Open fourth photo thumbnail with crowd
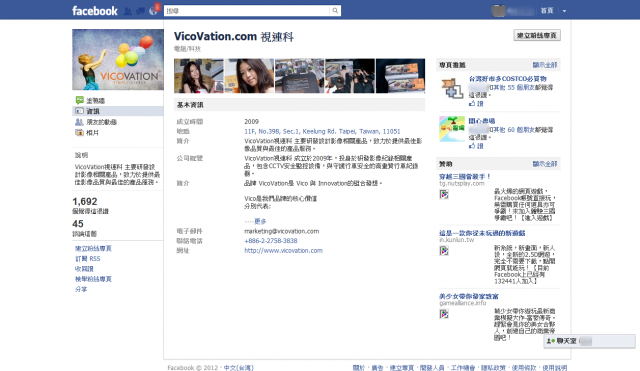This screenshot has height=371, width=640. (x=350, y=76)
